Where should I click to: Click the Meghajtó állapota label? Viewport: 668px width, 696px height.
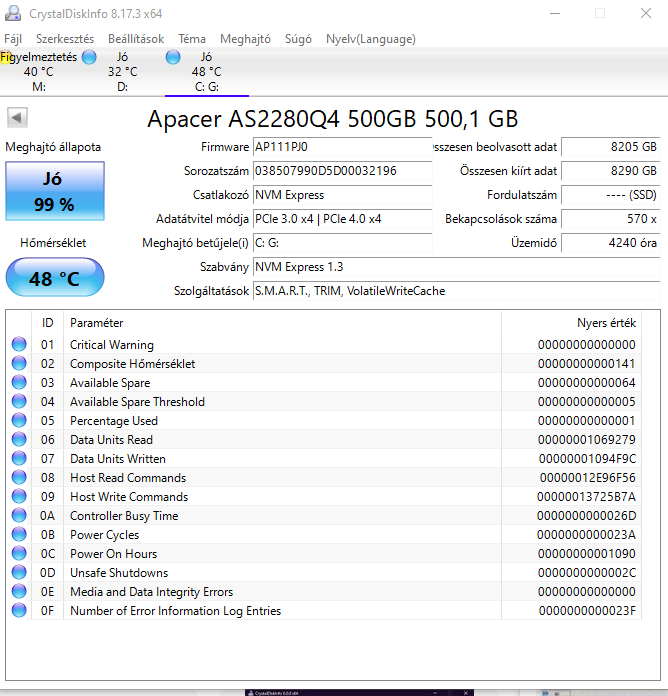(x=53, y=147)
